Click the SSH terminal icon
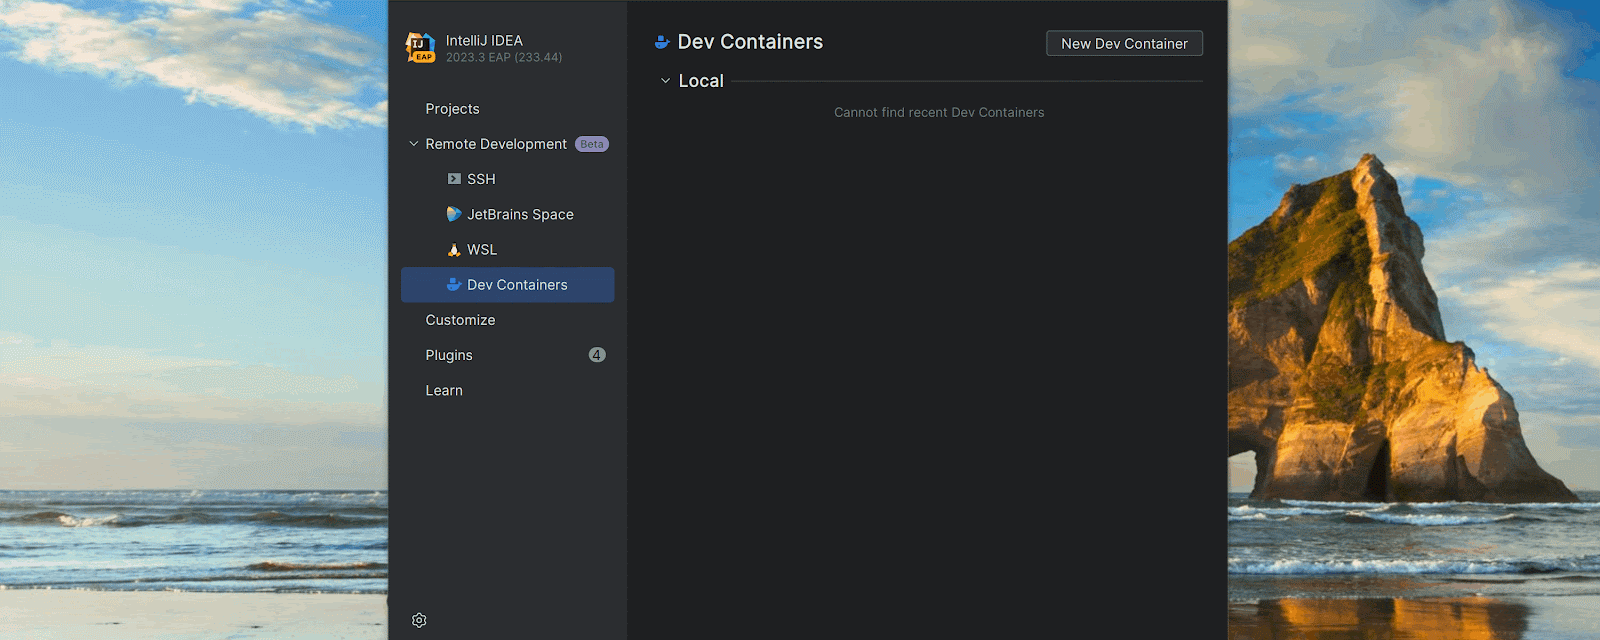1600x640 pixels. 454,179
